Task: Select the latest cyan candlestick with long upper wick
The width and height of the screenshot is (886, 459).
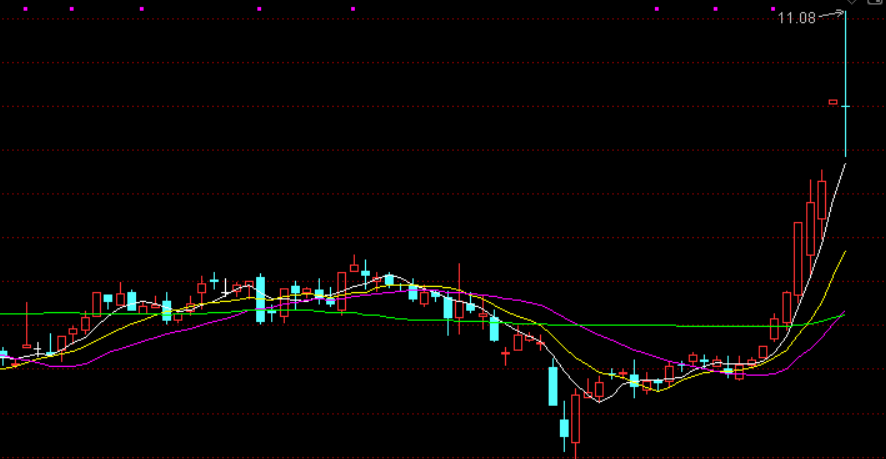Action: (845, 84)
